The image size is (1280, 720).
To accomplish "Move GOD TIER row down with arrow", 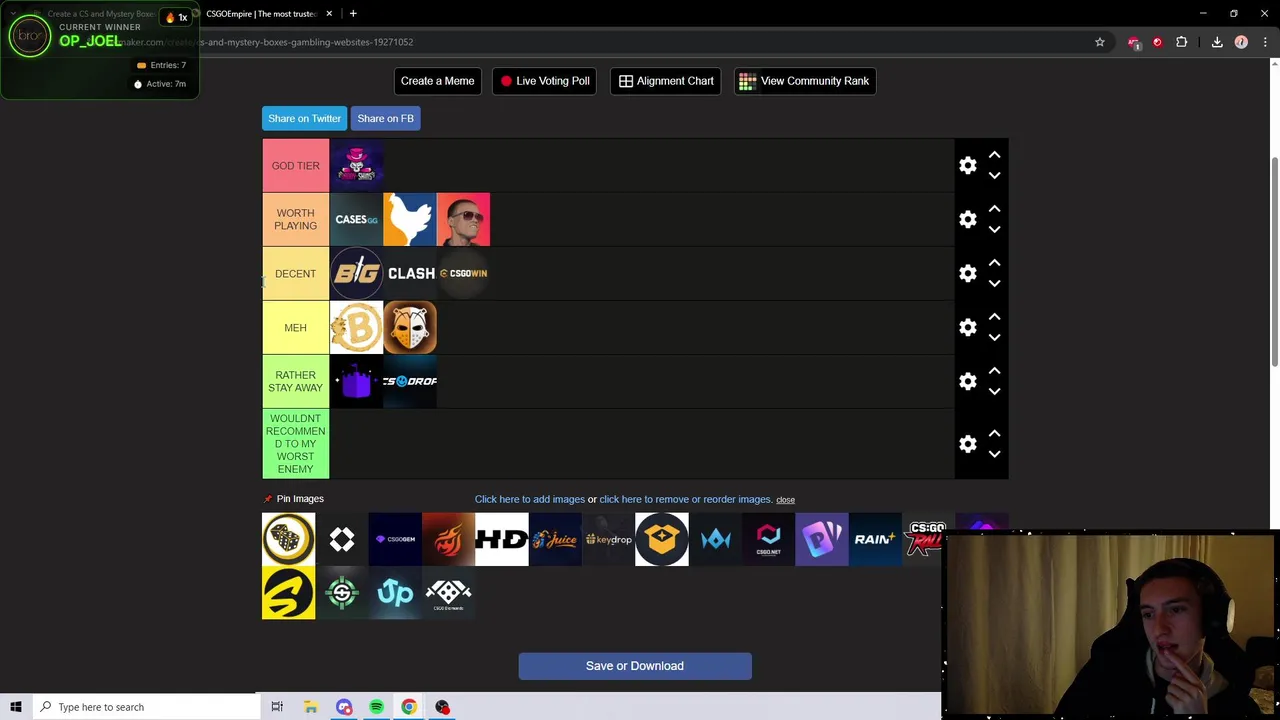I will [x=994, y=176].
